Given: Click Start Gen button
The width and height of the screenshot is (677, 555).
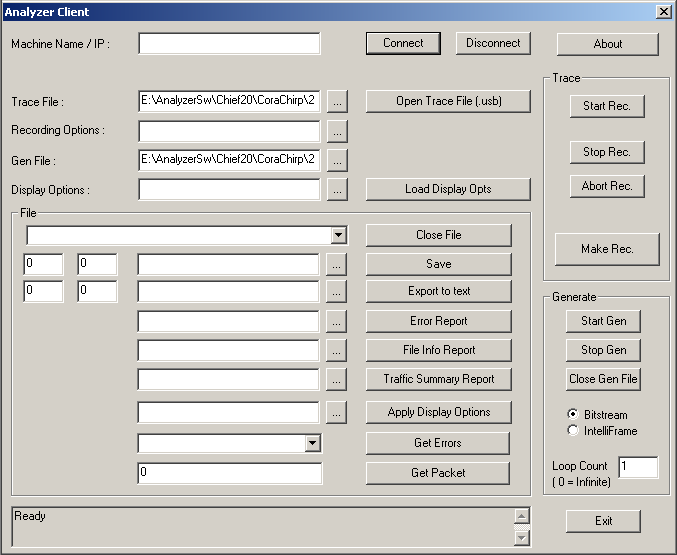Looking at the screenshot, I should click(603, 321).
